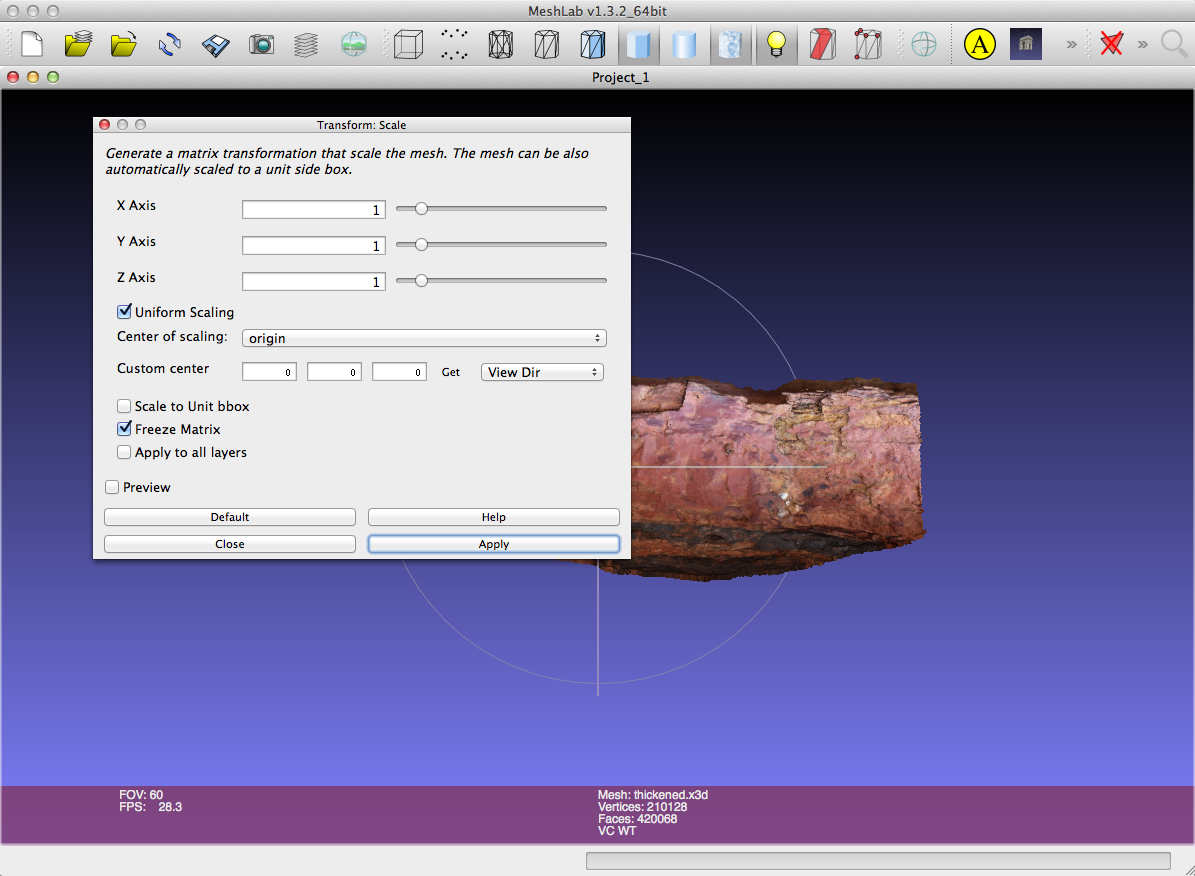Click the Reload mesh icon
The width and height of the screenshot is (1195, 876).
click(170, 44)
